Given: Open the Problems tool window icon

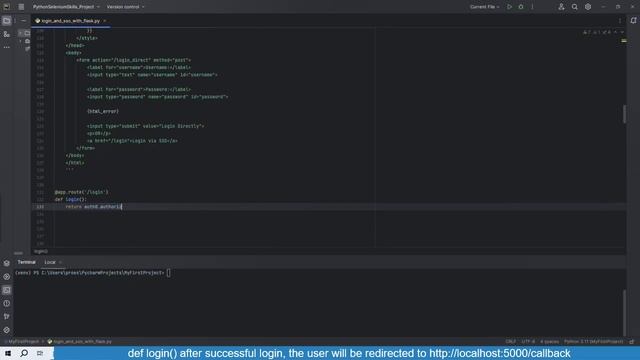Looking at the screenshot, I should click(7, 303).
